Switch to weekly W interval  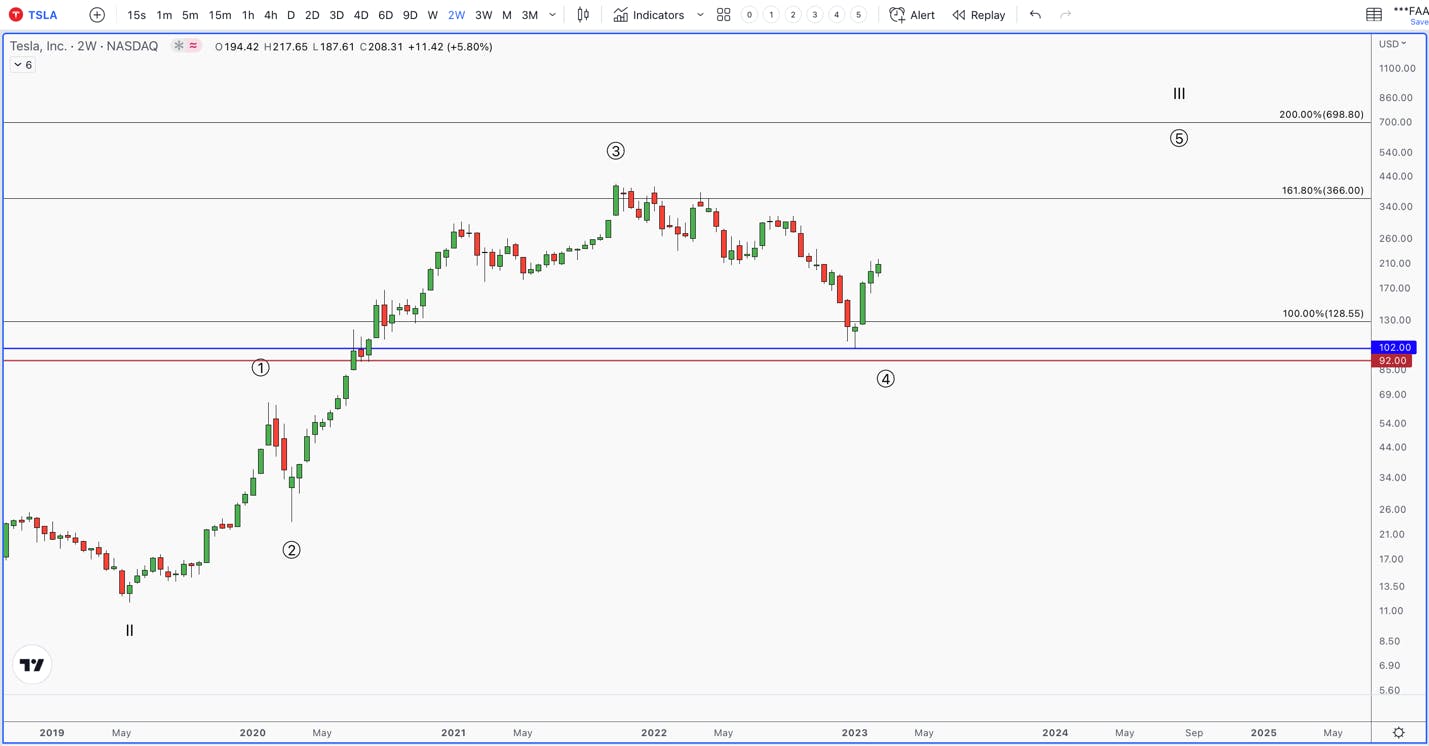tap(433, 15)
